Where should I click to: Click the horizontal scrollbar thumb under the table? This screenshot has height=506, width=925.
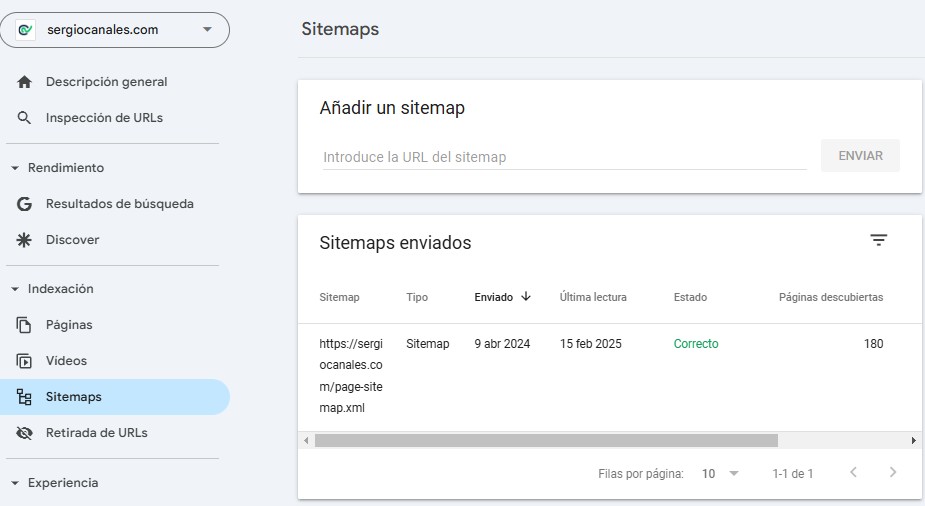(x=546, y=441)
